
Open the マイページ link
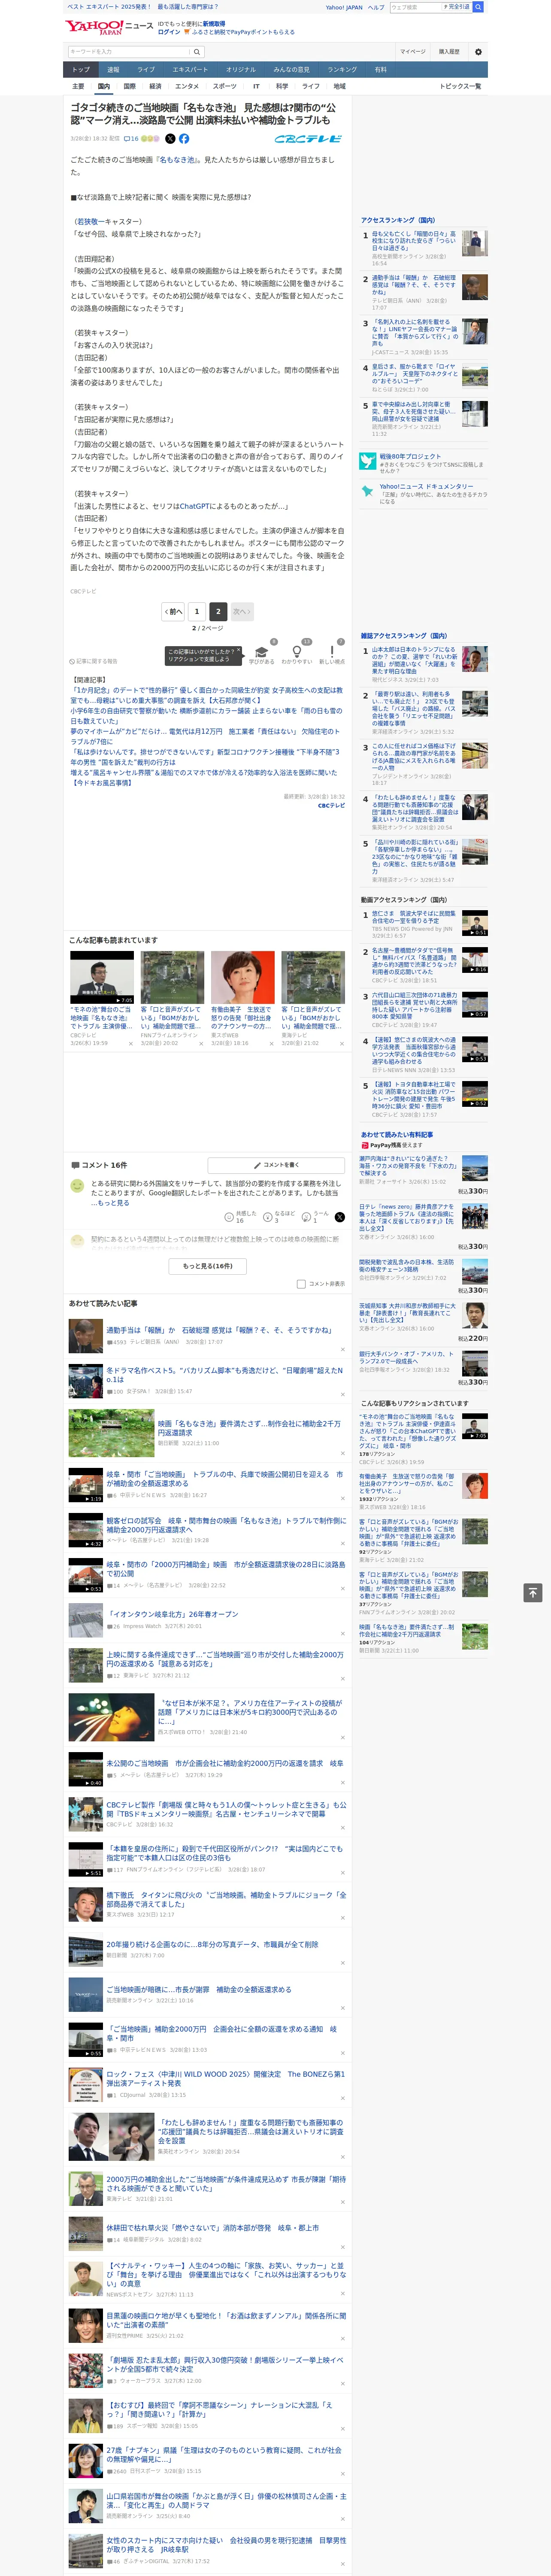pos(413,52)
